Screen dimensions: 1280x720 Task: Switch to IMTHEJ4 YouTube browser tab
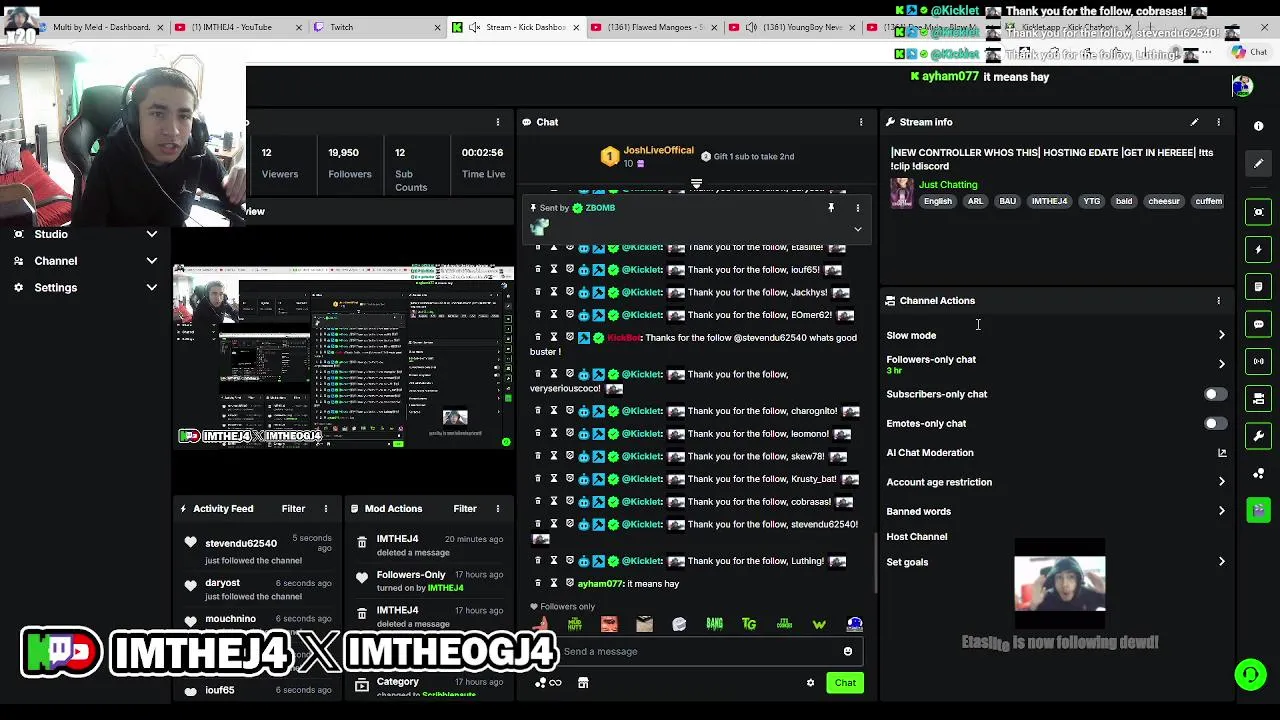(237, 27)
